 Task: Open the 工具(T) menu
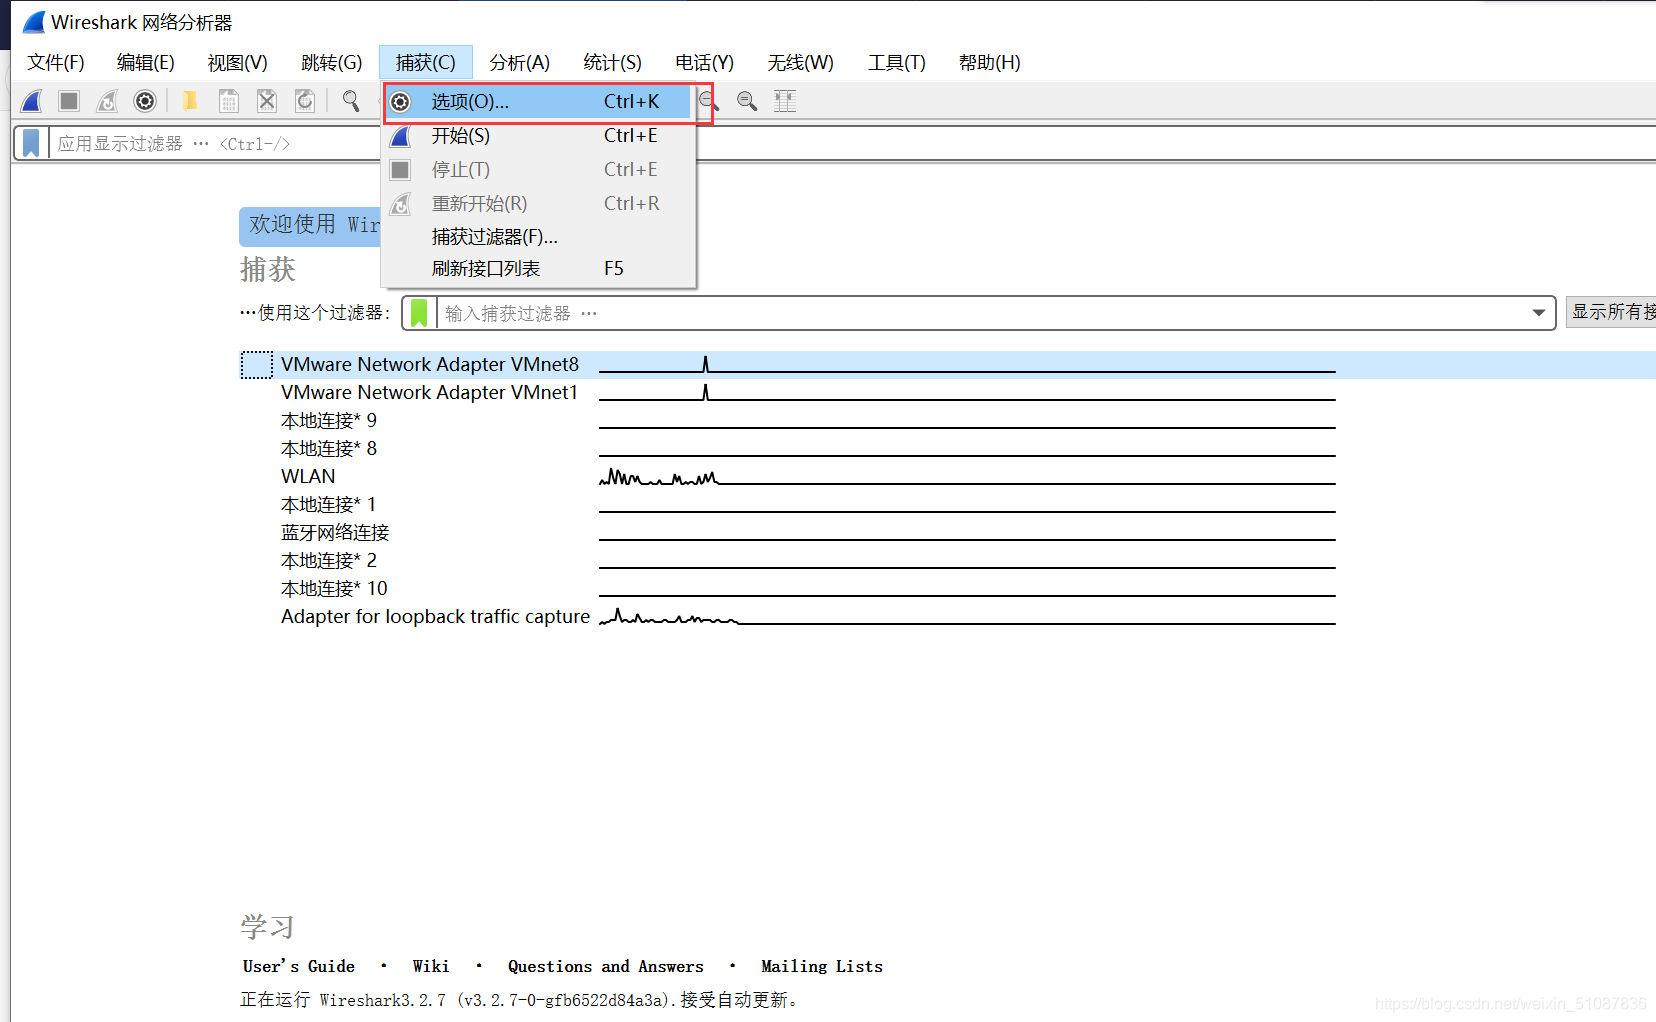(897, 62)
